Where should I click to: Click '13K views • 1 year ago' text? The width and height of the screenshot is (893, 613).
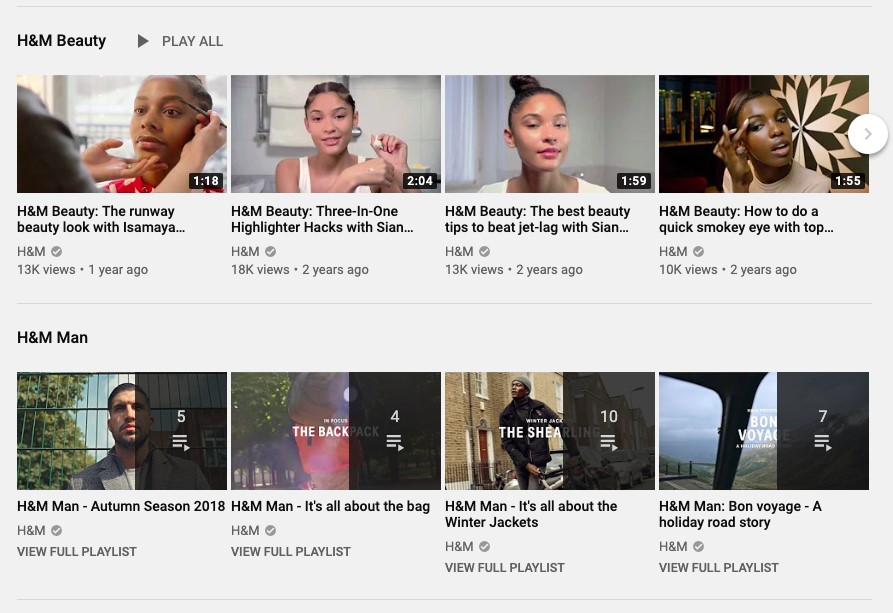[x=83, y=270]
